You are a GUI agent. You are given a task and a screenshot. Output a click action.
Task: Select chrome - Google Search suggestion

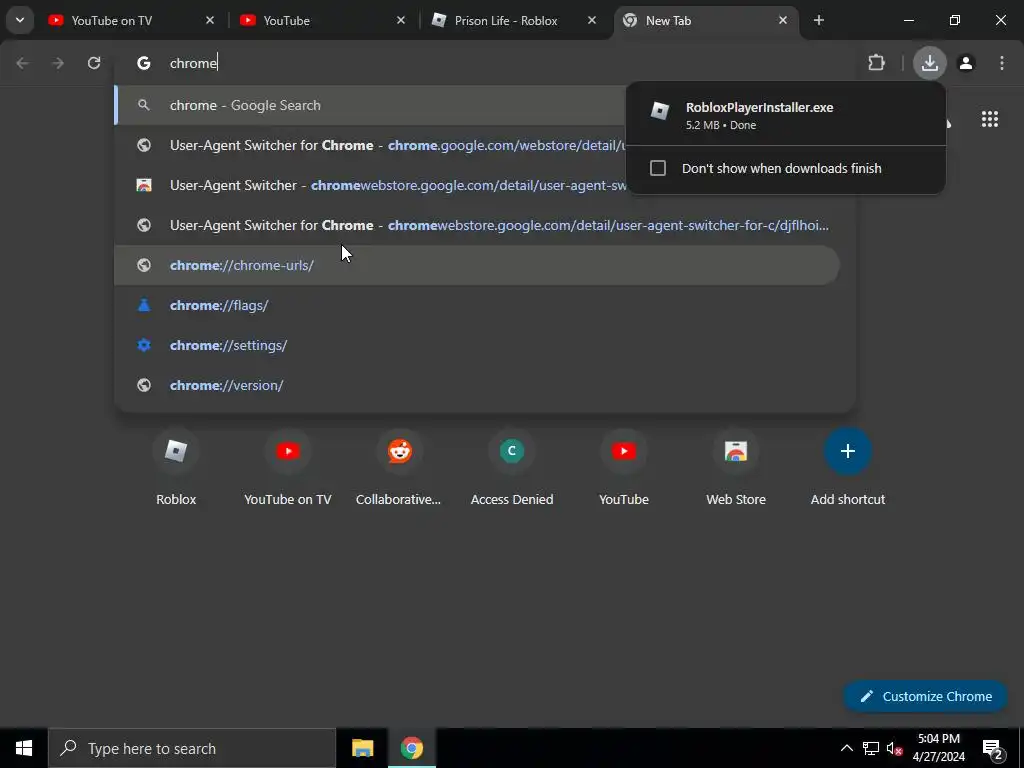(x=370, y=105)
